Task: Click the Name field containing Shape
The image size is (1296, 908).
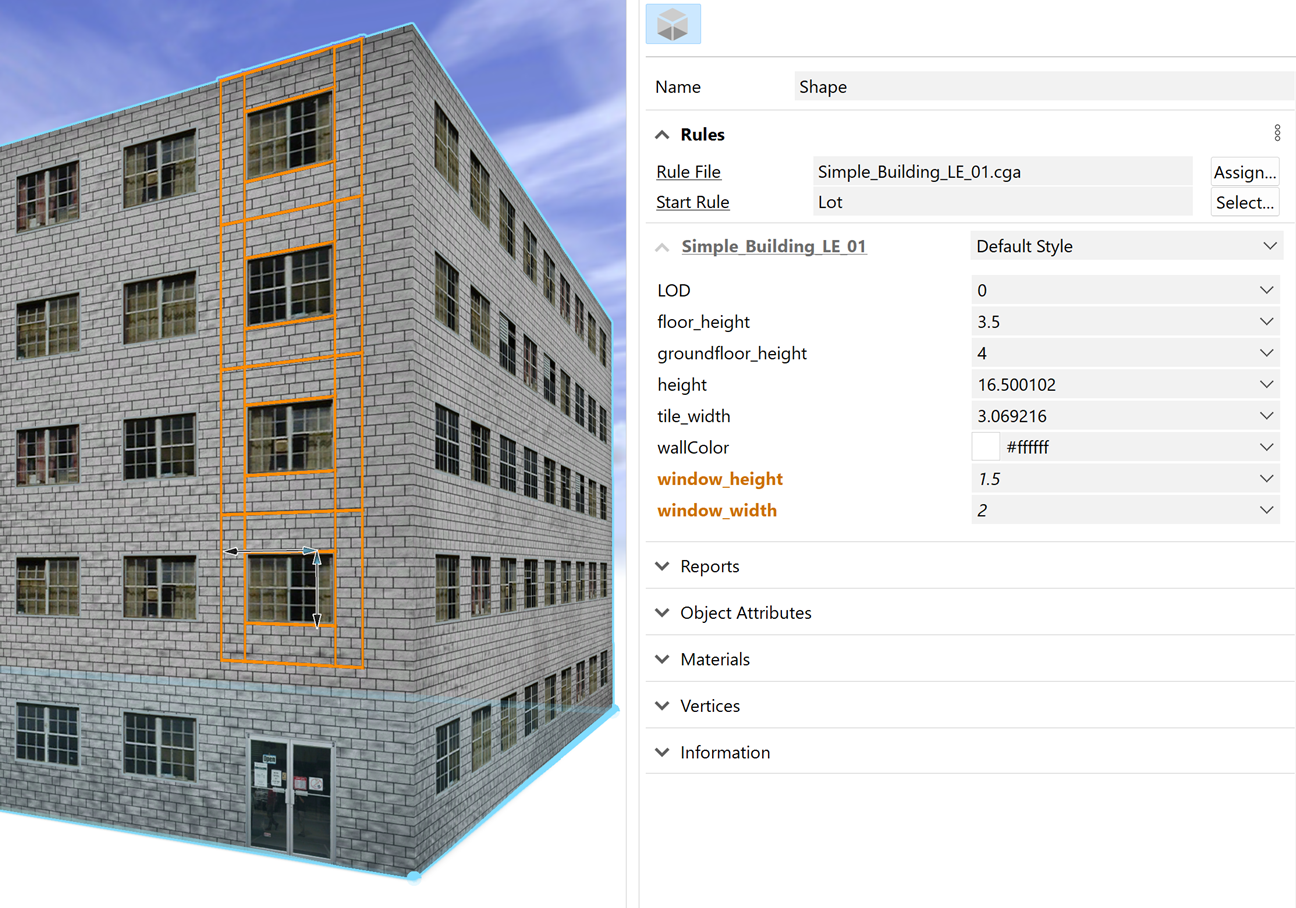Action: click(1043, 87)
